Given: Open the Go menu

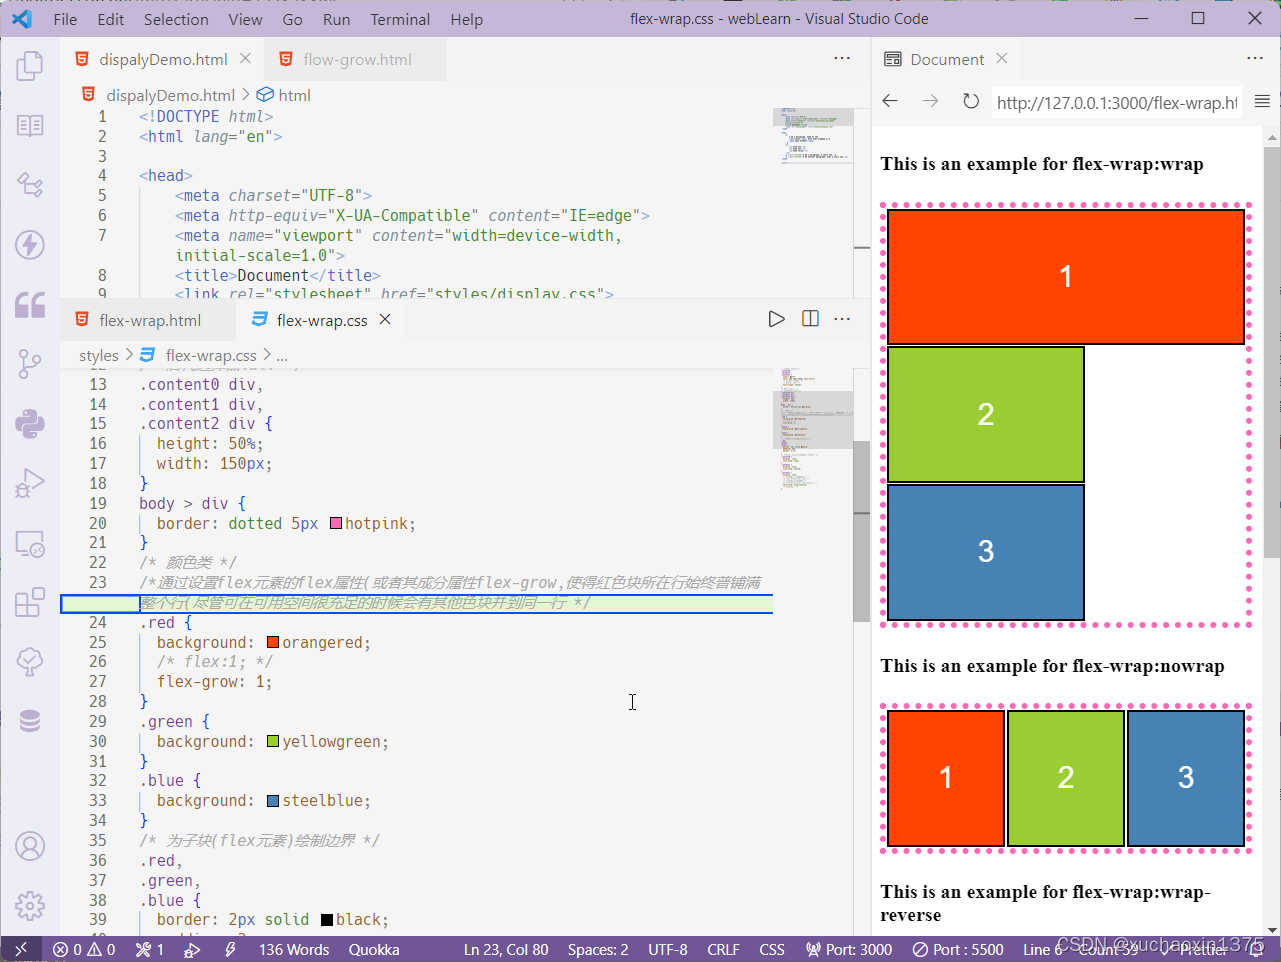Looking at the screenshot, I should coord(293,19).
